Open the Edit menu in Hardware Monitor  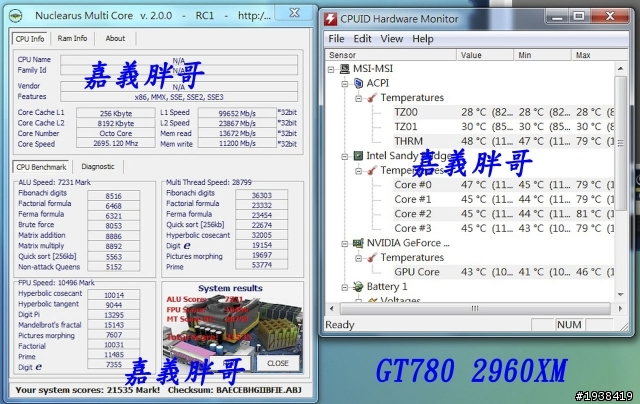pyautogui.click(x=362, y=39)
